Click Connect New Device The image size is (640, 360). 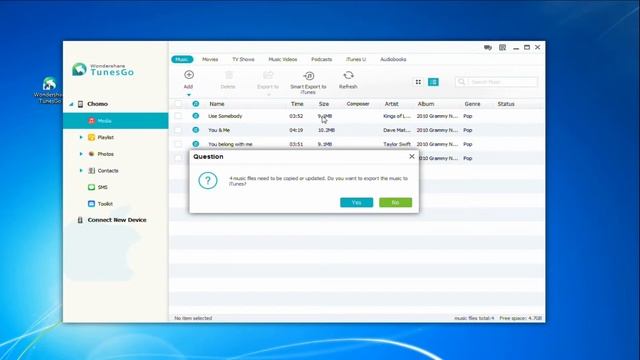tap(117, 220)
